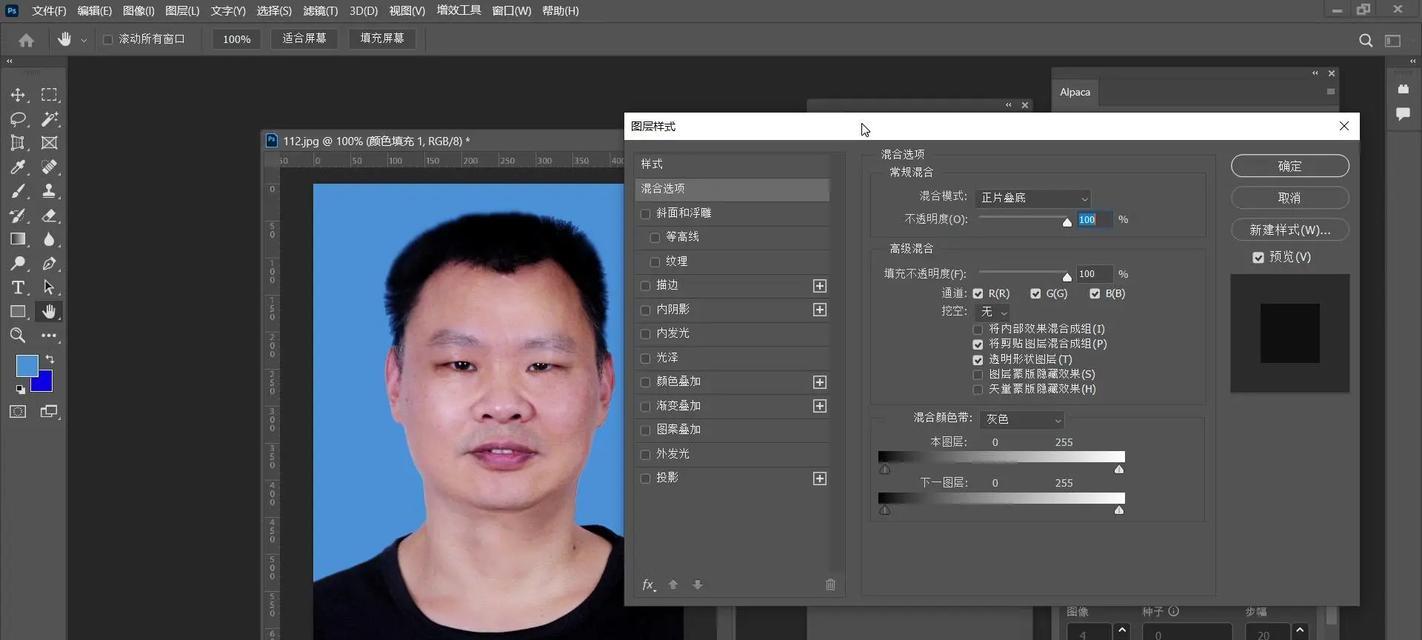
Task: Click the OK (确定) button
Action: tap(1290, 166)
